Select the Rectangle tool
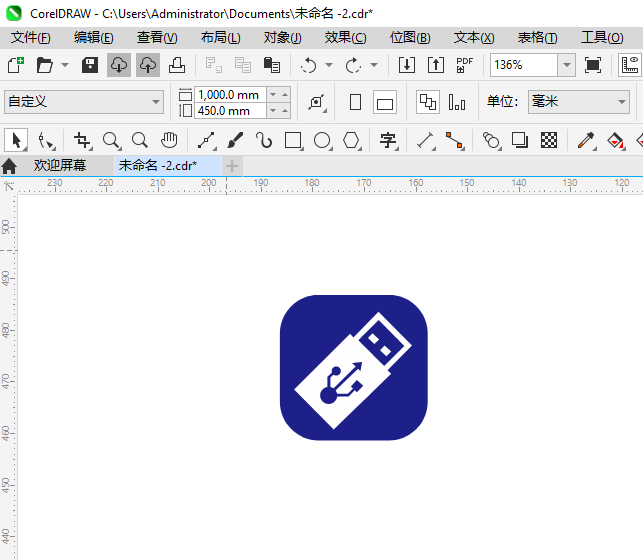The image size is (643, 560). [293, 140]
